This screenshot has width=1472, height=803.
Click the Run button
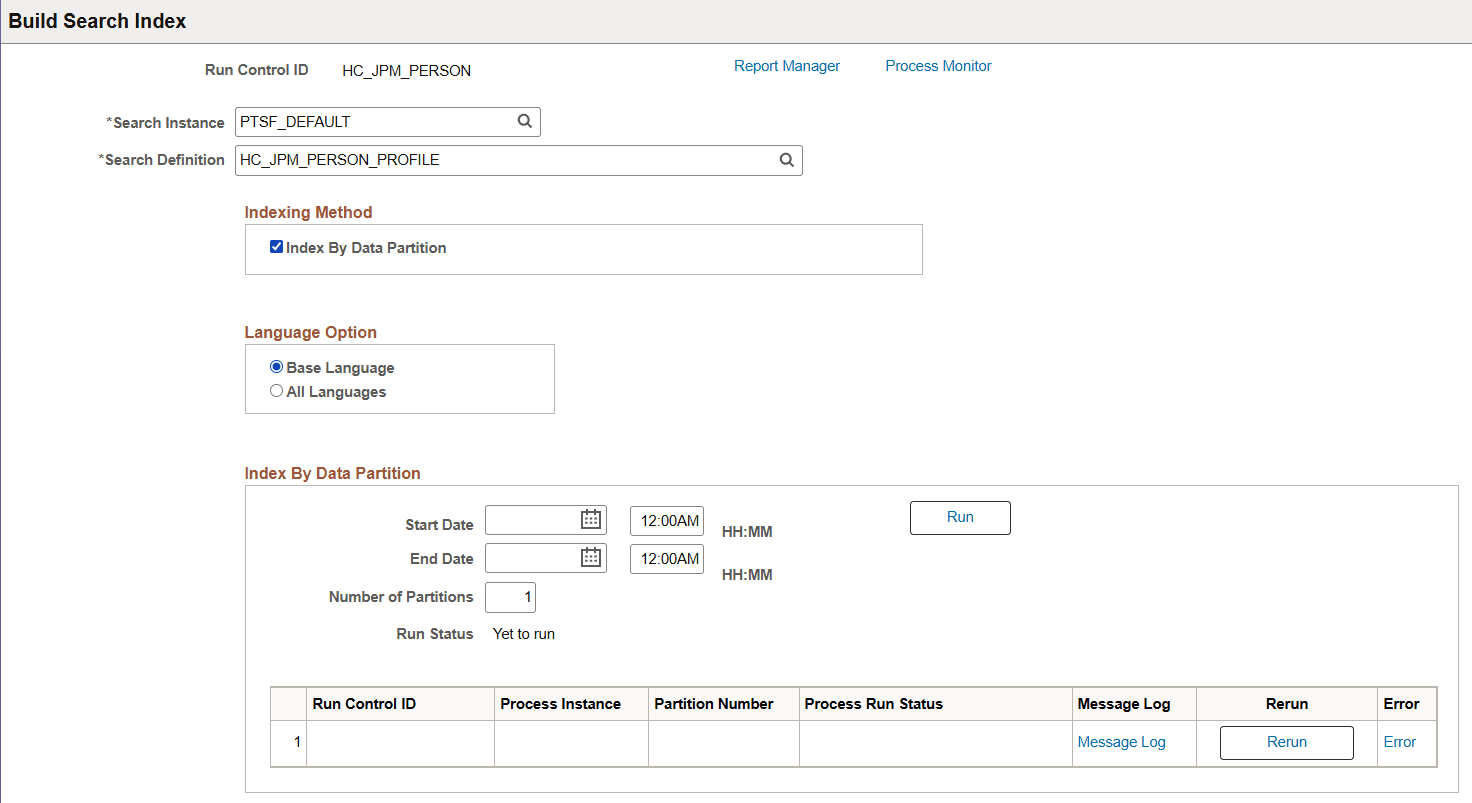959,517
